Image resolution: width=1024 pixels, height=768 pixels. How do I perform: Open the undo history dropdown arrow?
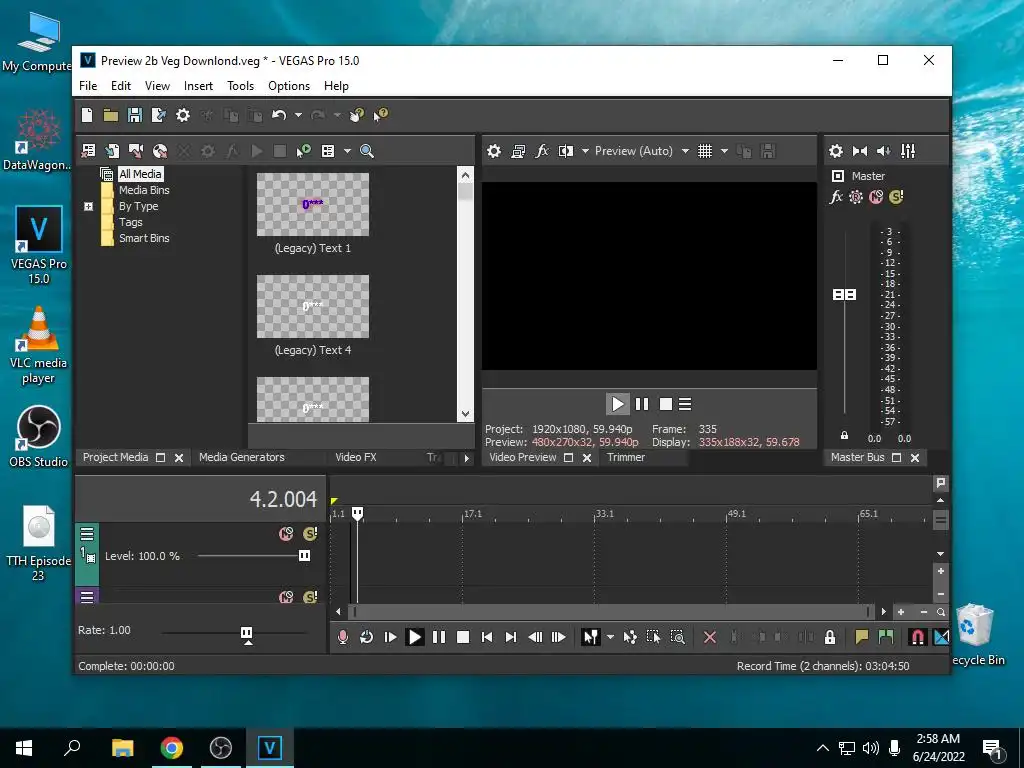pyautogui.click(x=298, y=115)
